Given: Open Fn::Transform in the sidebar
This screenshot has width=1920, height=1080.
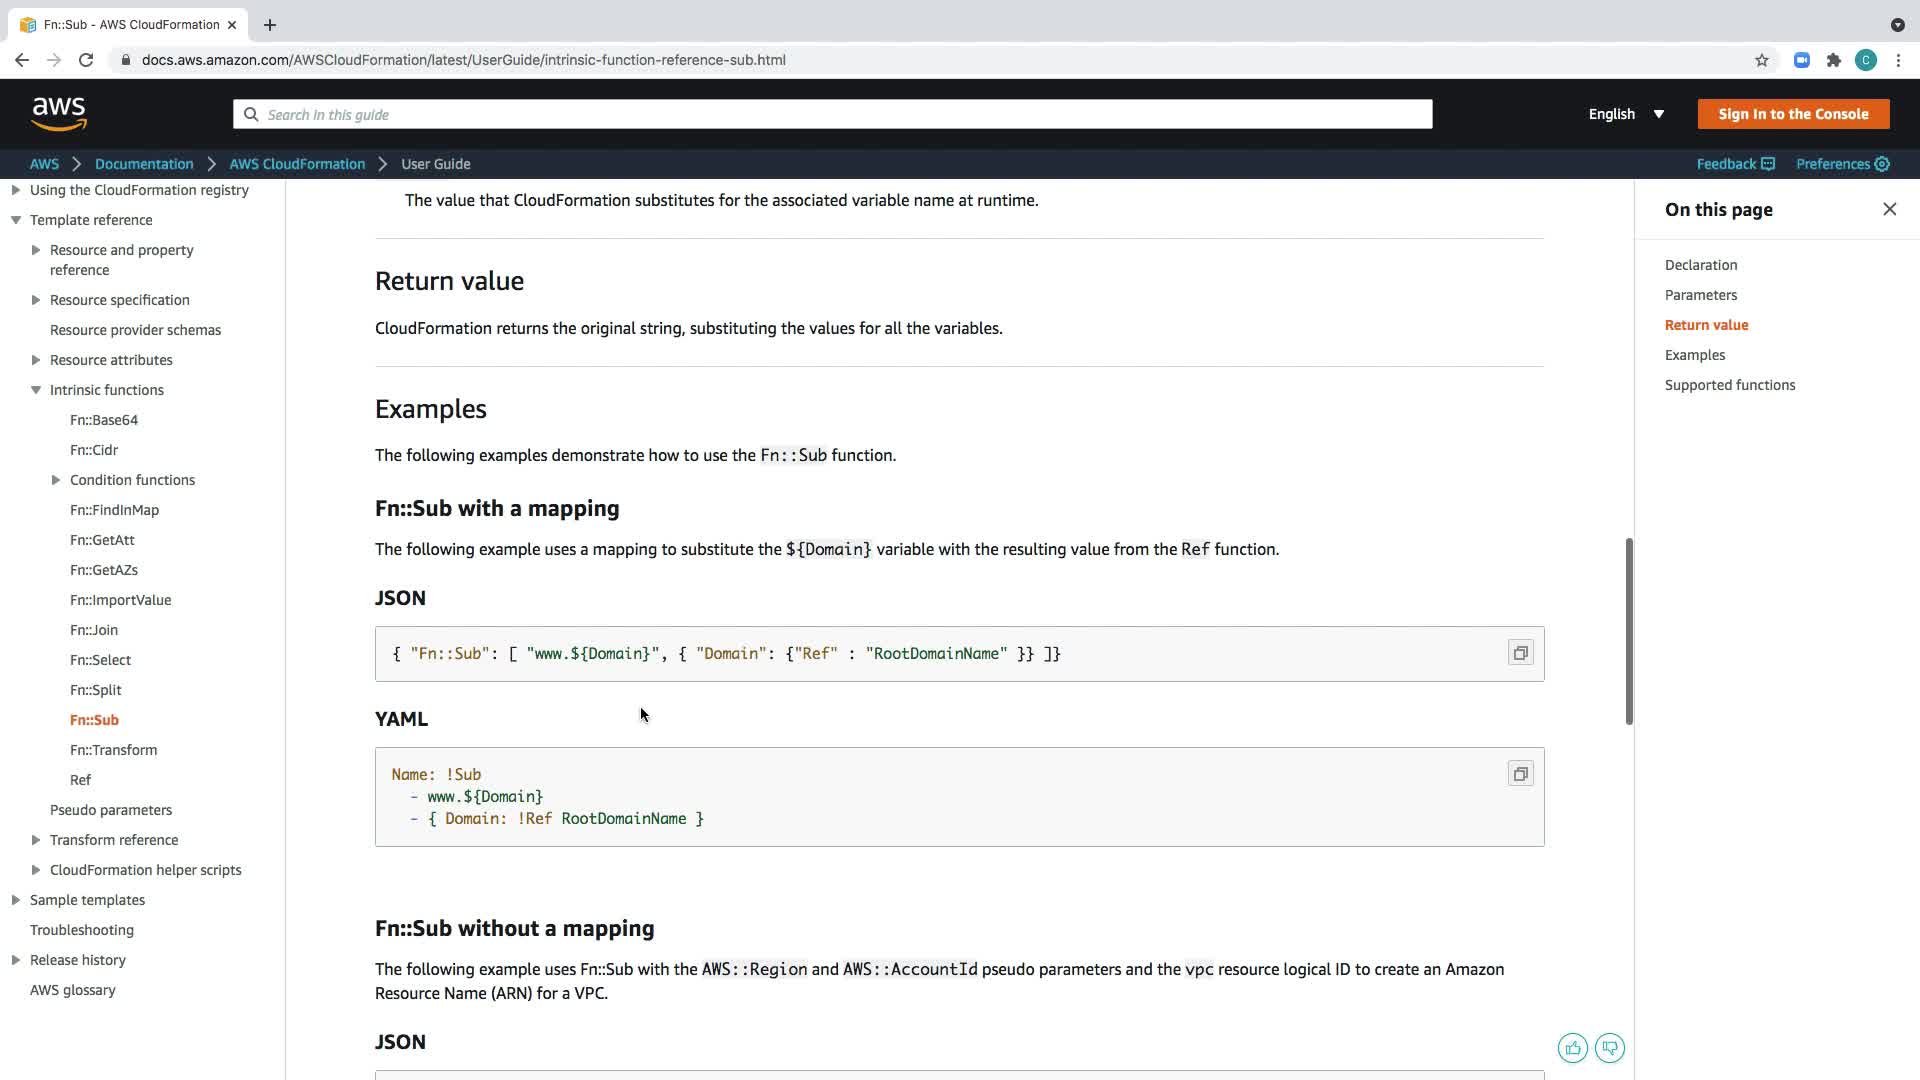Looking at the screenshot, I should click(113, 750).
